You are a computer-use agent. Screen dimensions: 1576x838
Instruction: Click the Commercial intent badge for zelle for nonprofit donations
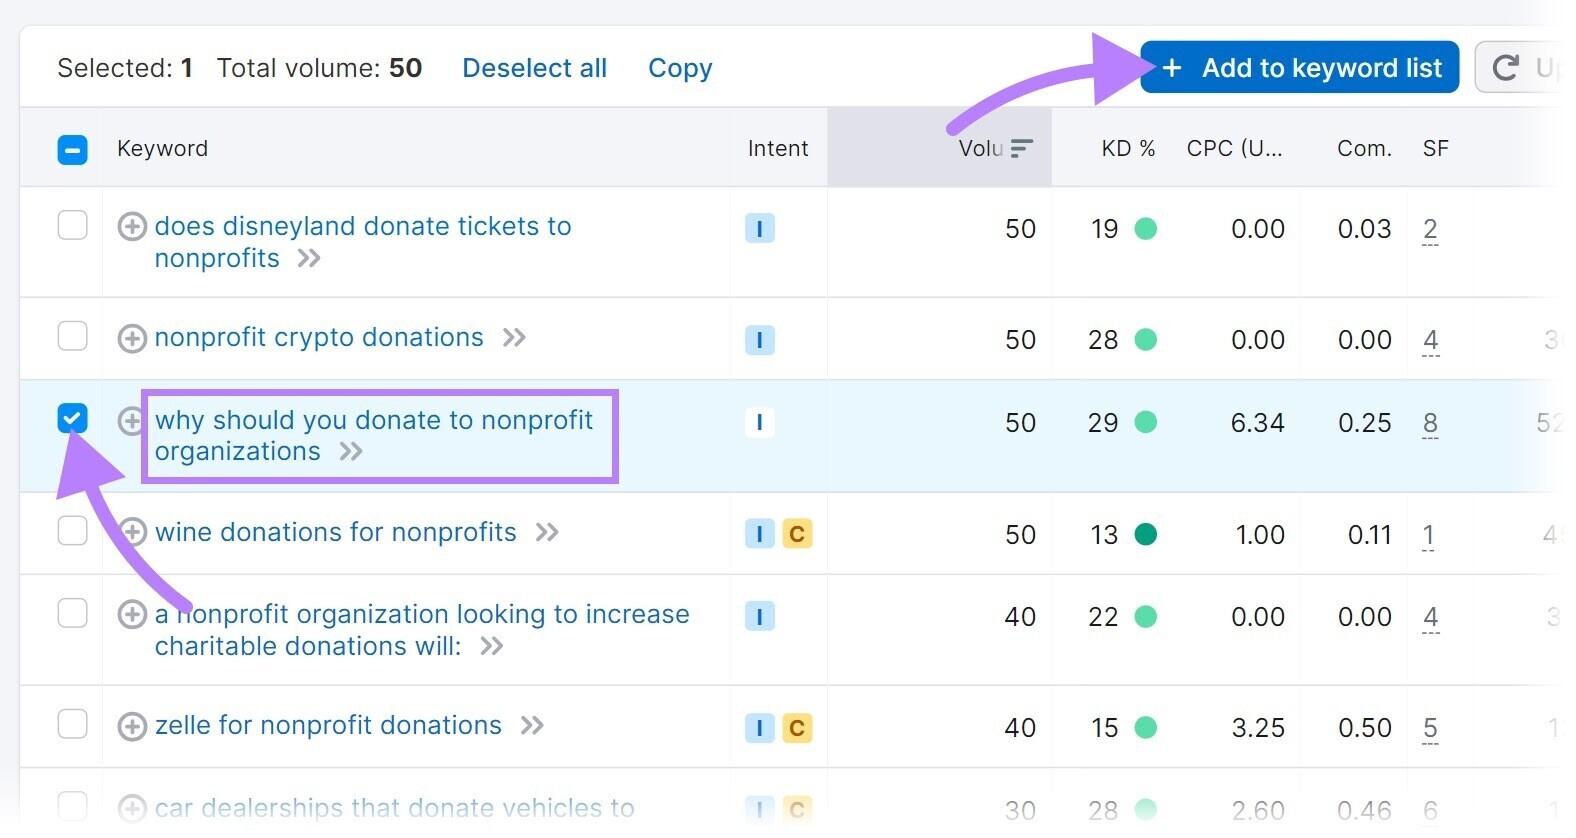[x=797, y=728]
